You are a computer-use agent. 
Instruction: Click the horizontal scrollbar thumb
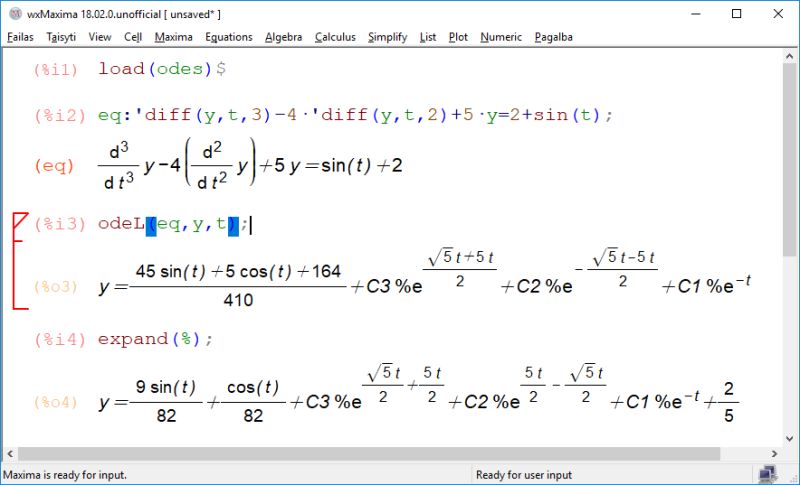369,453
